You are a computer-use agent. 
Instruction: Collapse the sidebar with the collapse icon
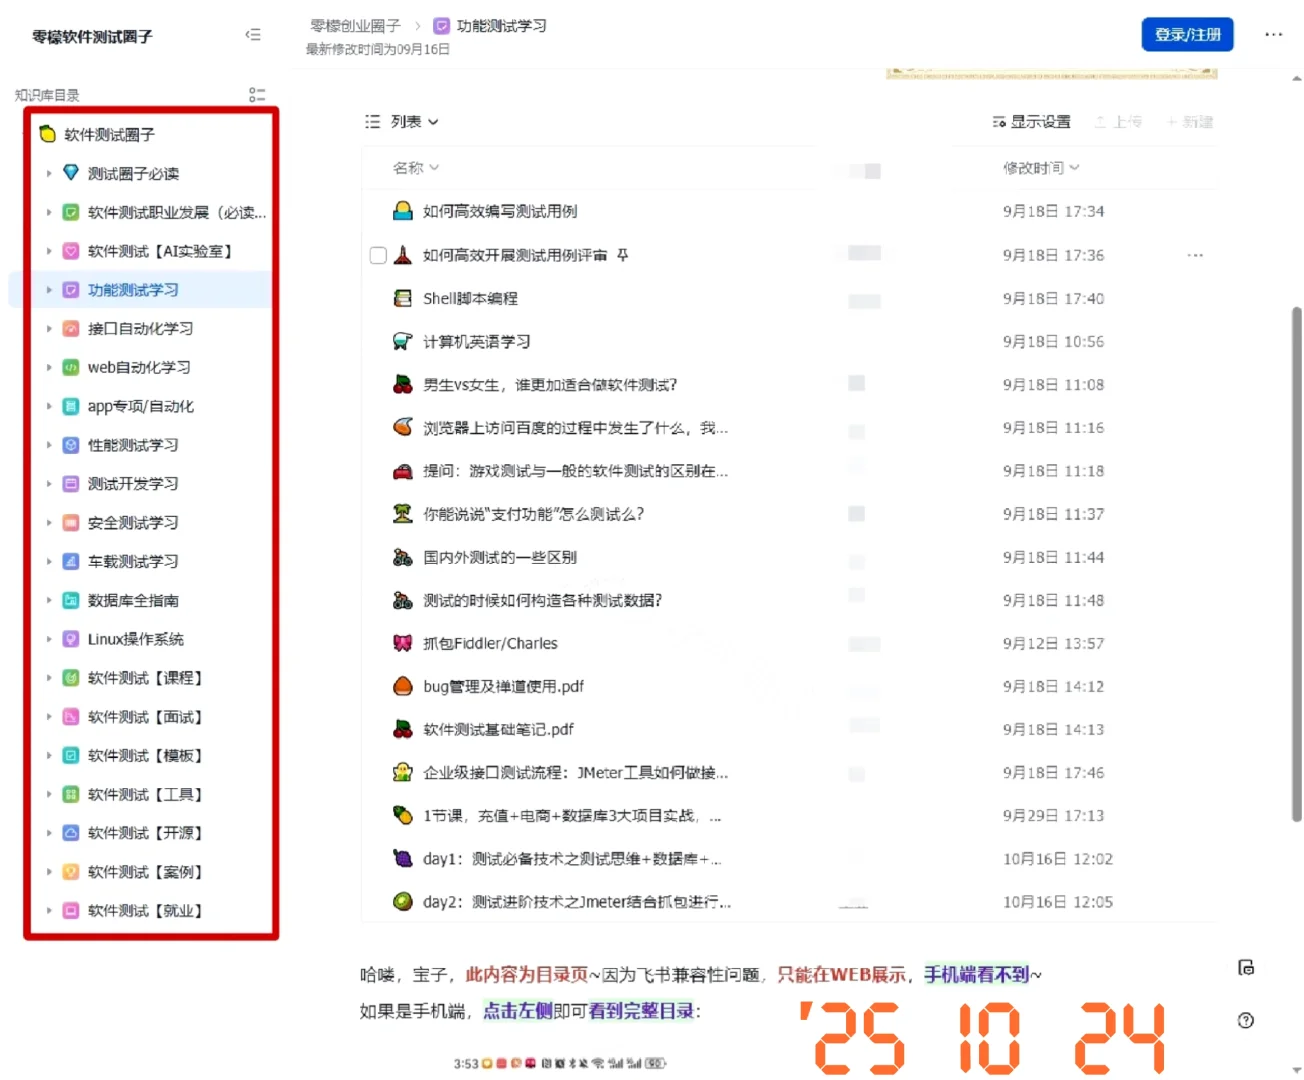(253, 34)
